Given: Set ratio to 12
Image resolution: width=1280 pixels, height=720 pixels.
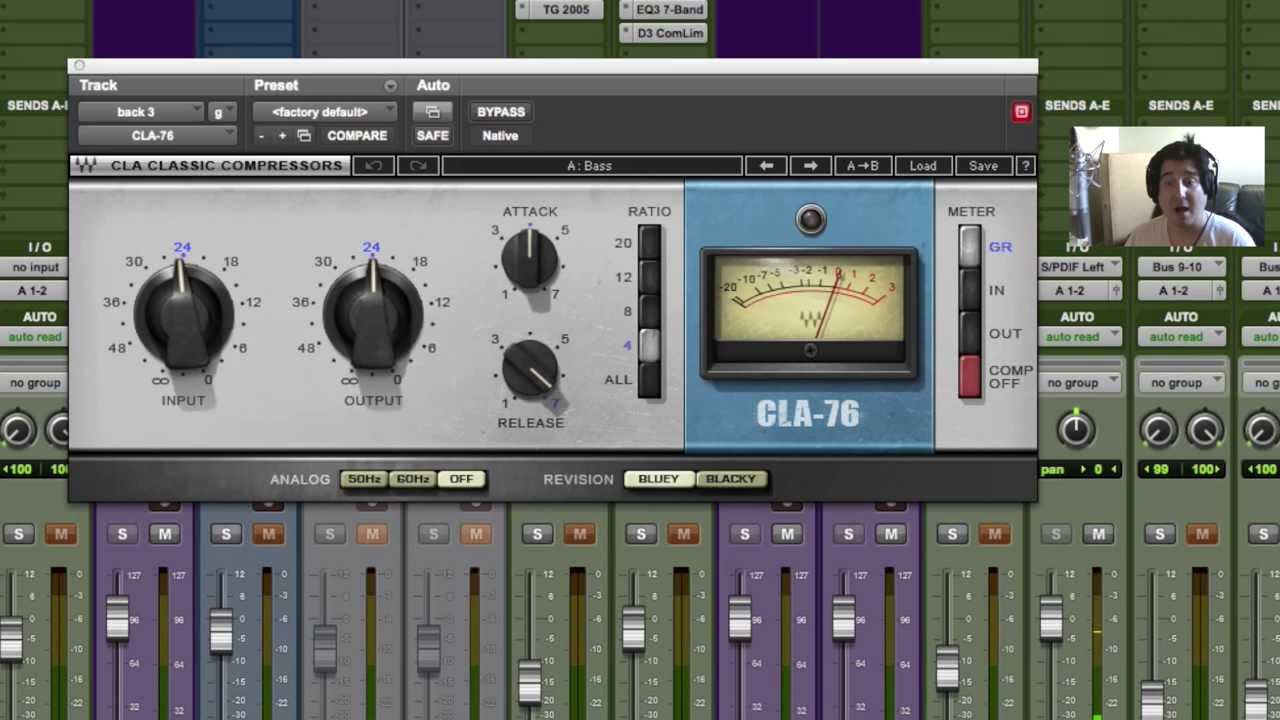Looking at the screenshot, I should click(x=649, y=277).
